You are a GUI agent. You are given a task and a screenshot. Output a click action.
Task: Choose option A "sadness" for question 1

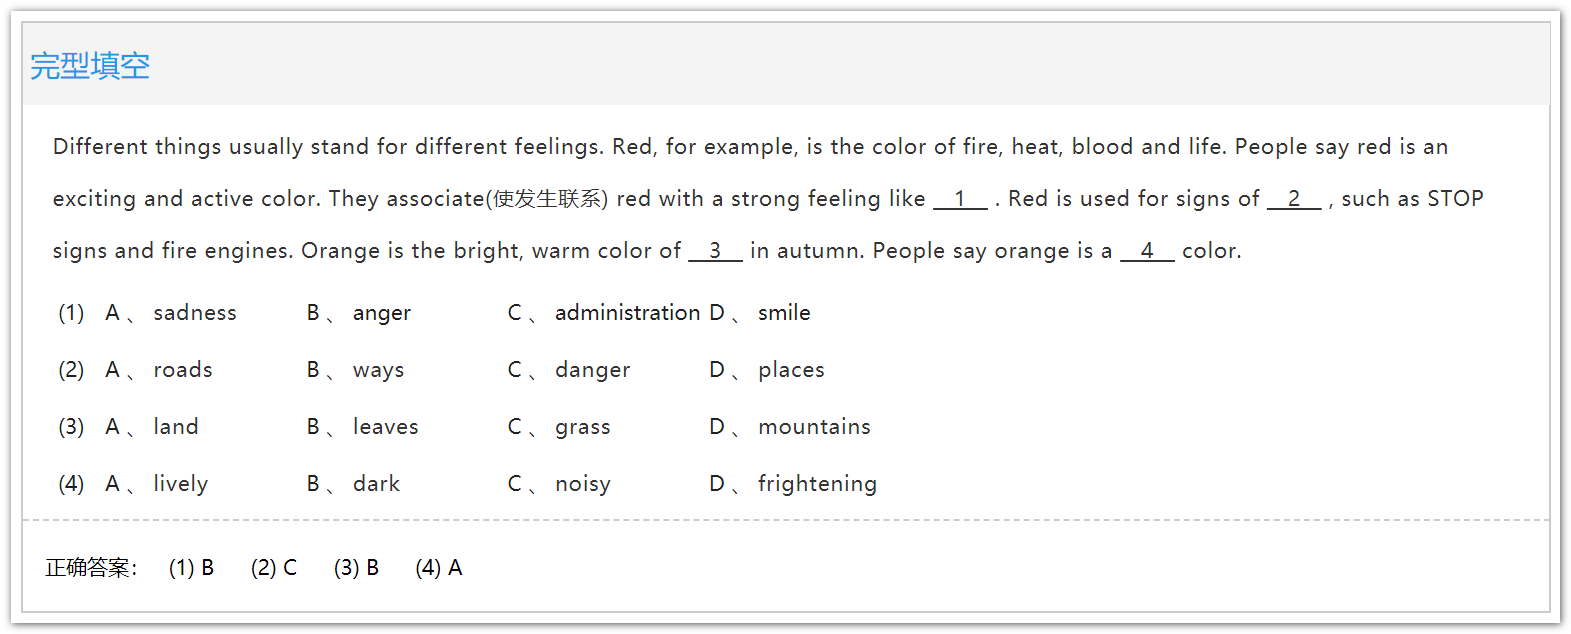click(194, 313)
